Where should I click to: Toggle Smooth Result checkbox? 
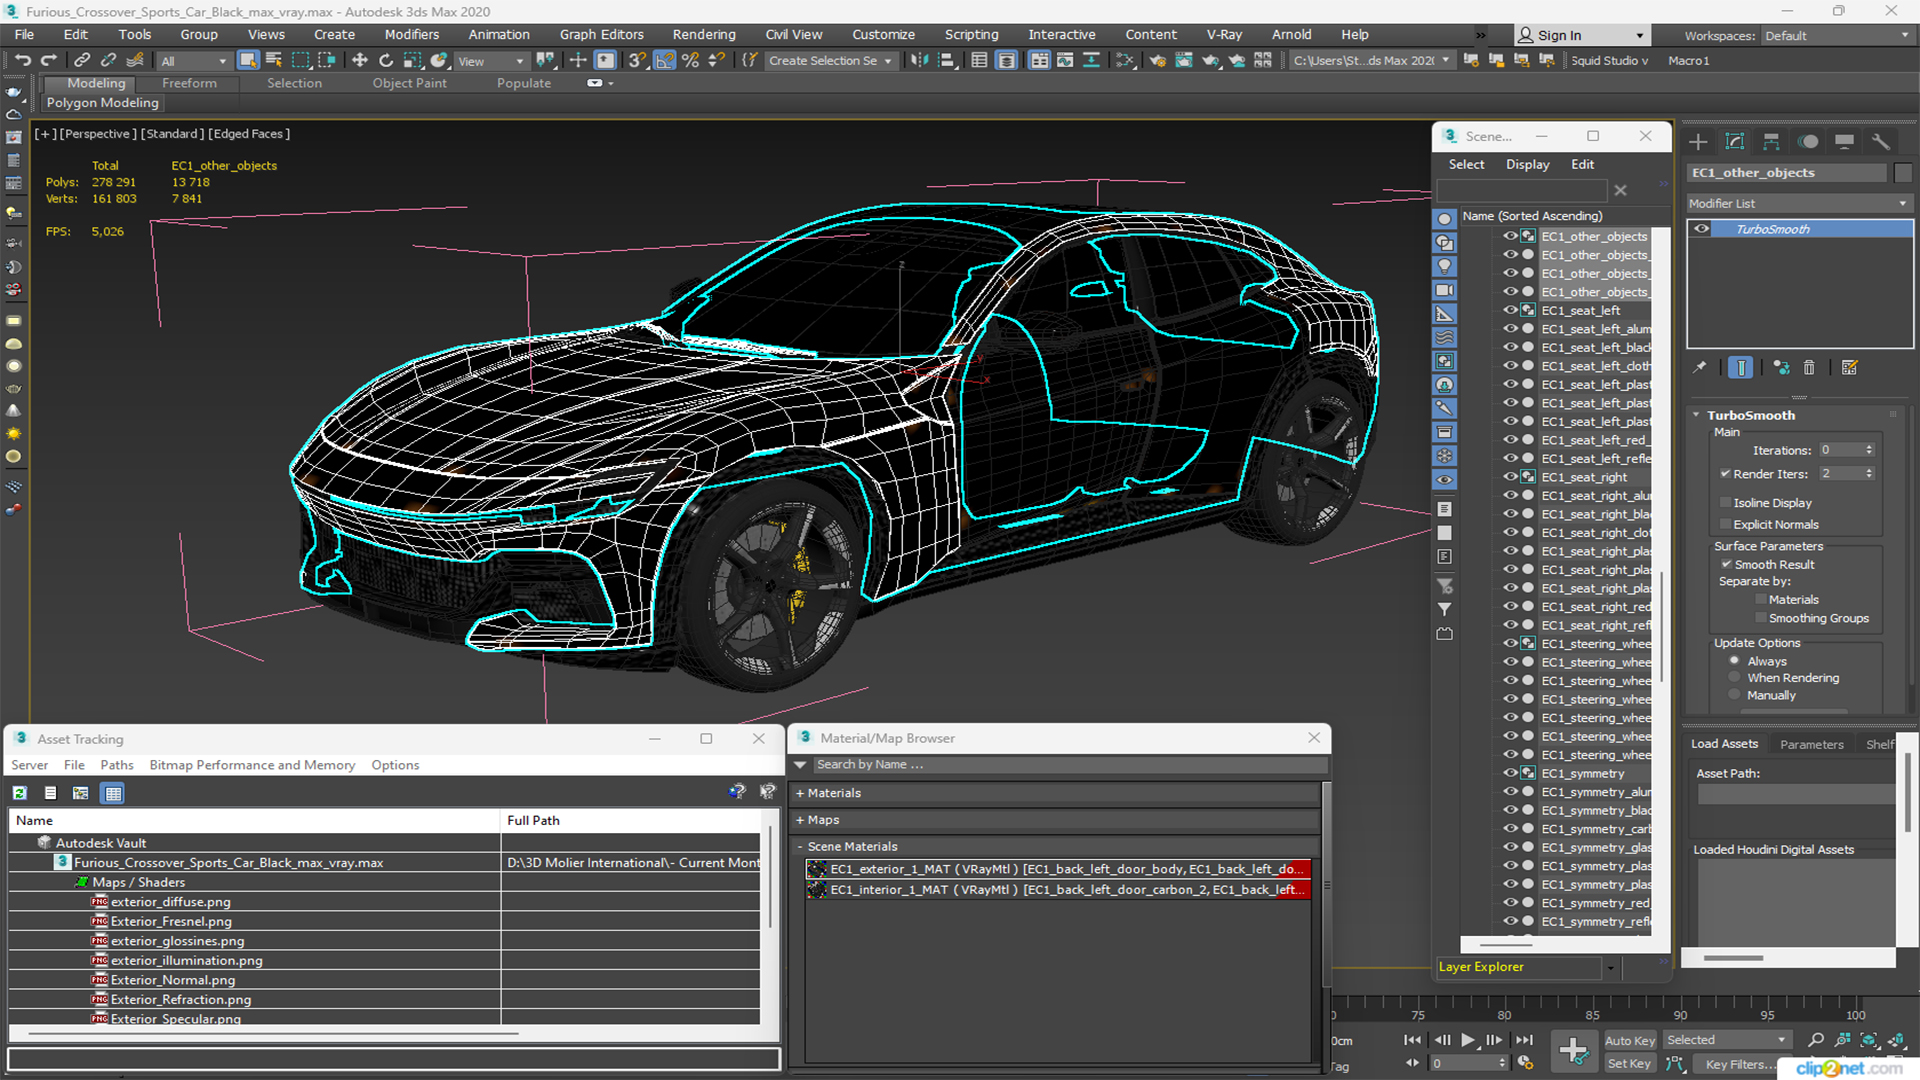(x=1725, y=565)
